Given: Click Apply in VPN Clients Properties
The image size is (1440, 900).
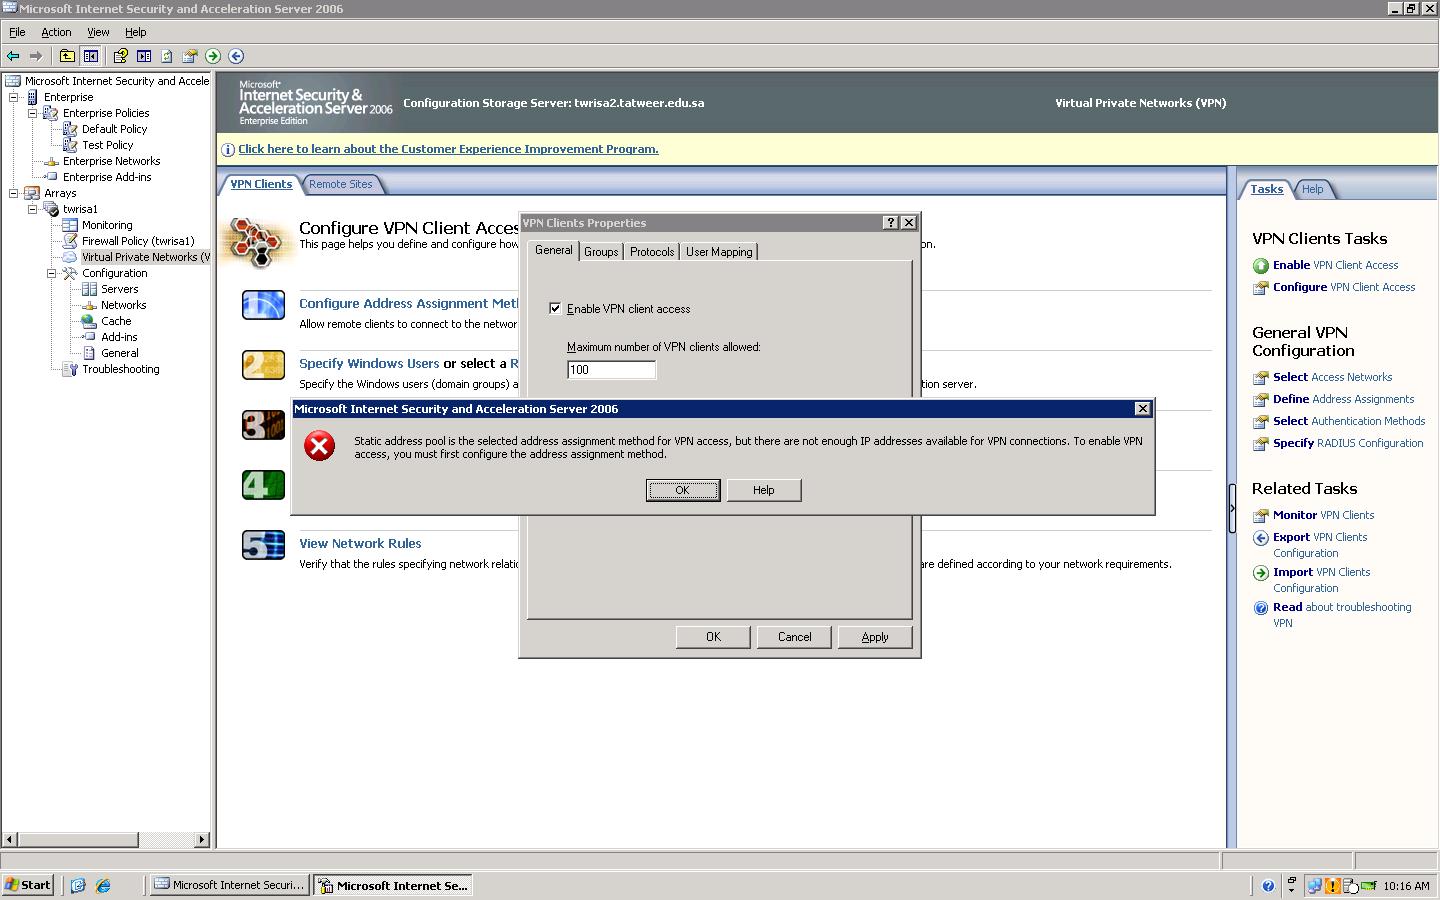Looking at the screenshot, I should coord(875,637).
